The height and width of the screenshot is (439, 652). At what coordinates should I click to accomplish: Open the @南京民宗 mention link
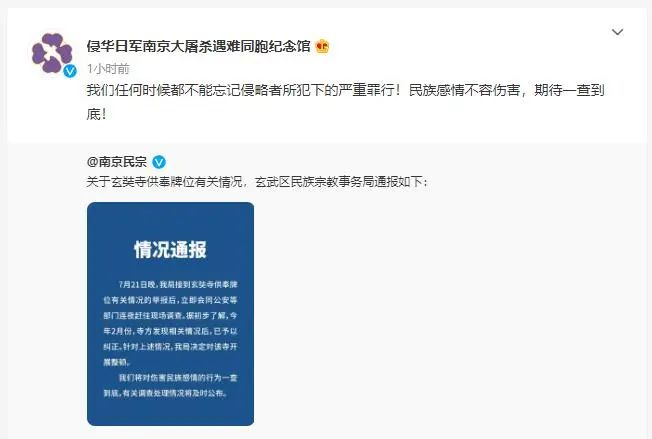(x=116, y=162)
